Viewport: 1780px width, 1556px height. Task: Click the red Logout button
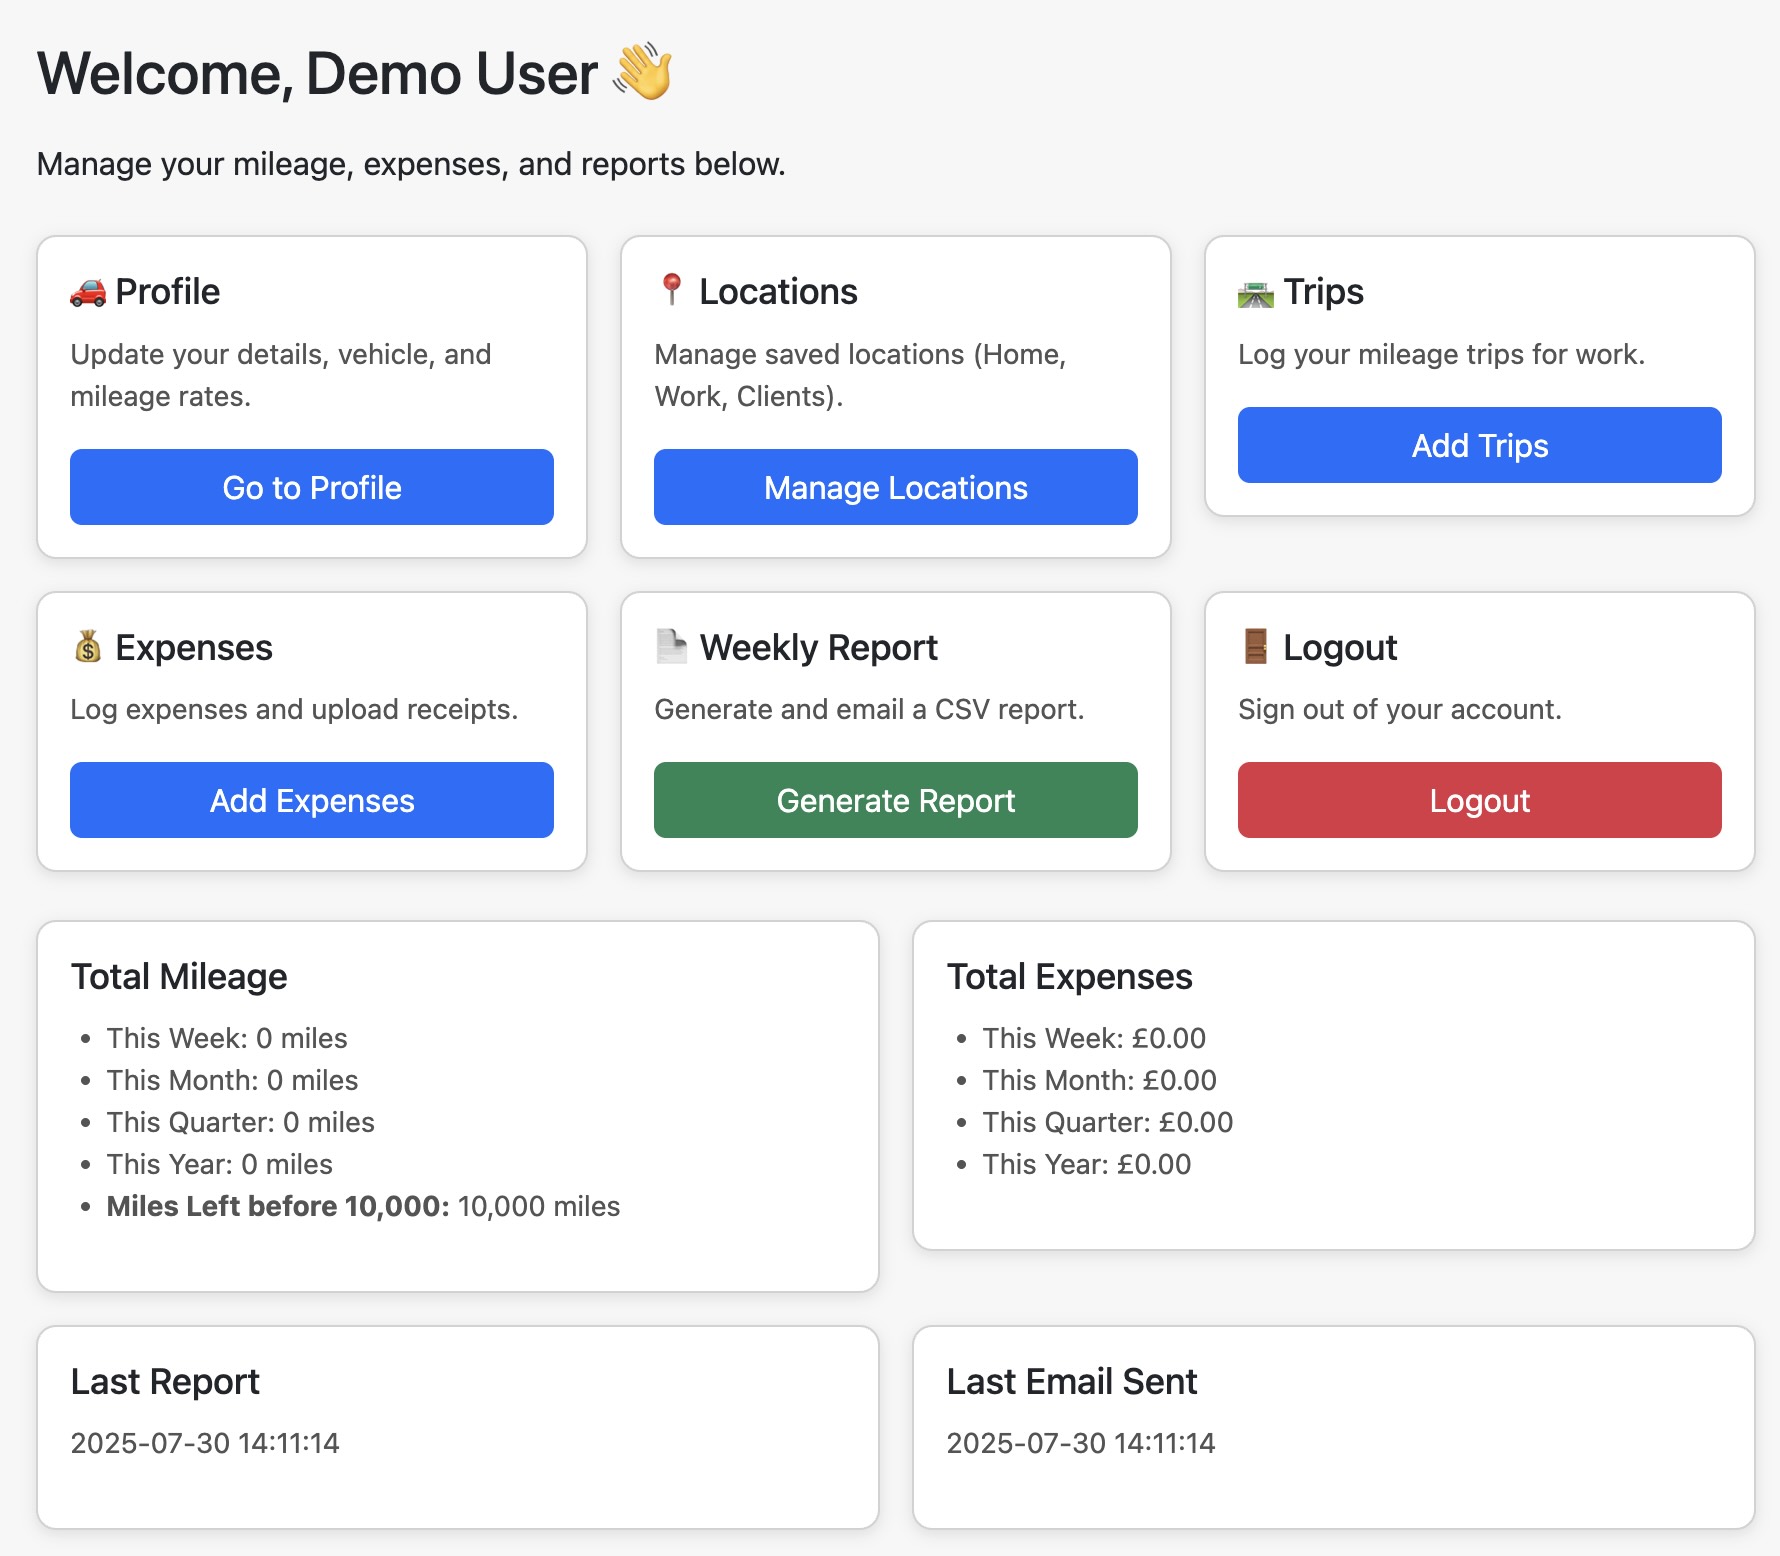coord(1480,800)
